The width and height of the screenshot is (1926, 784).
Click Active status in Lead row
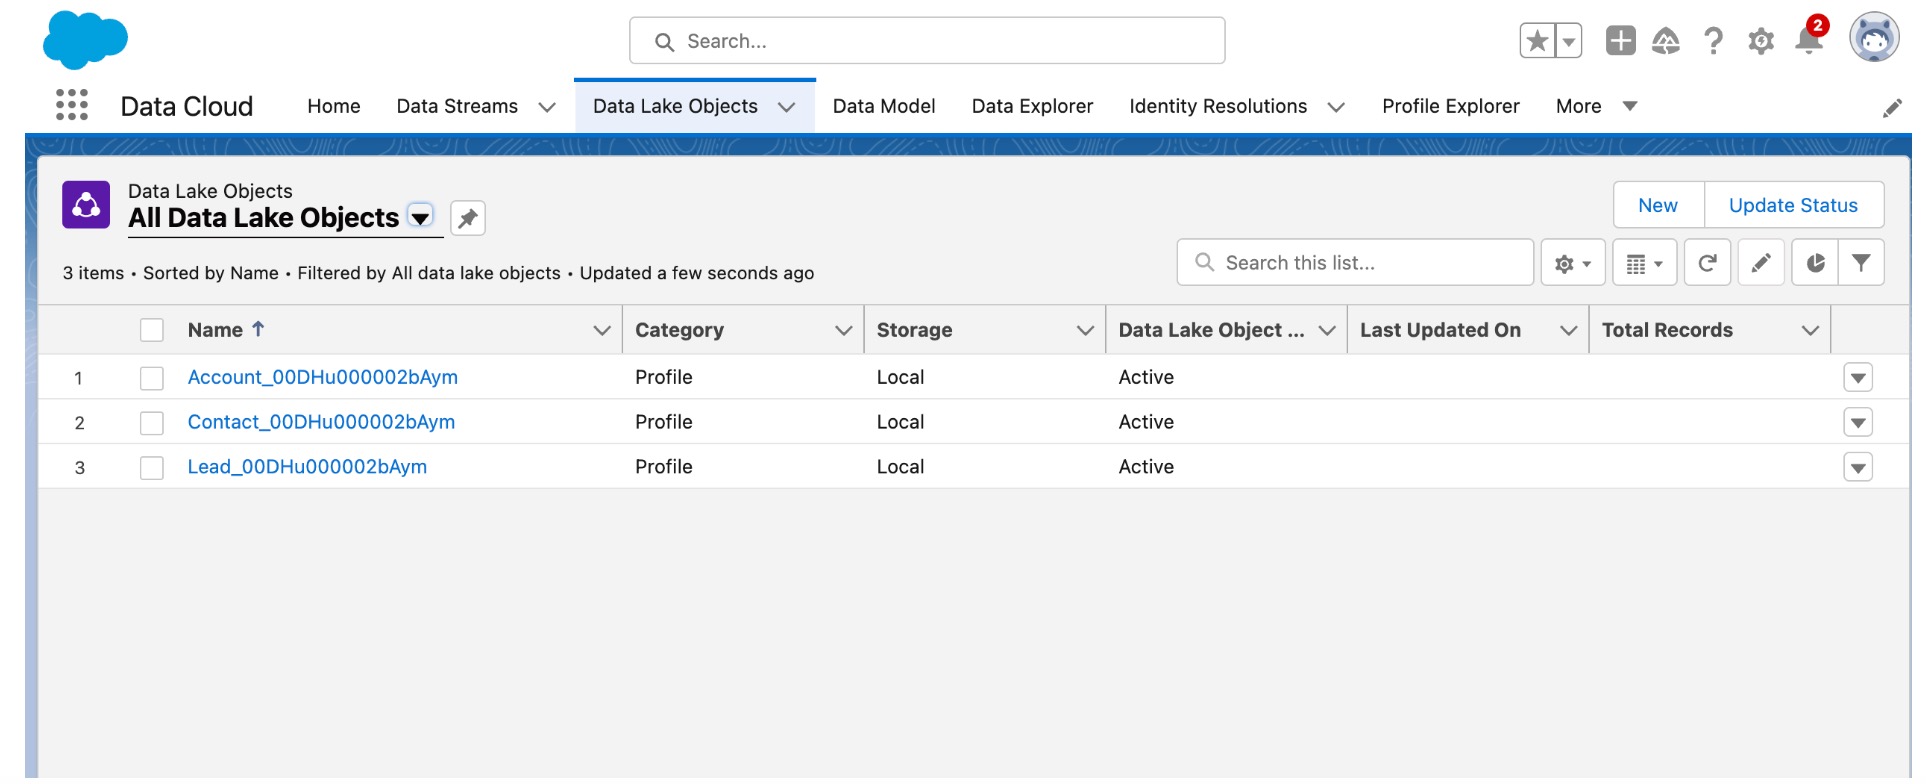click(1146, 467)
